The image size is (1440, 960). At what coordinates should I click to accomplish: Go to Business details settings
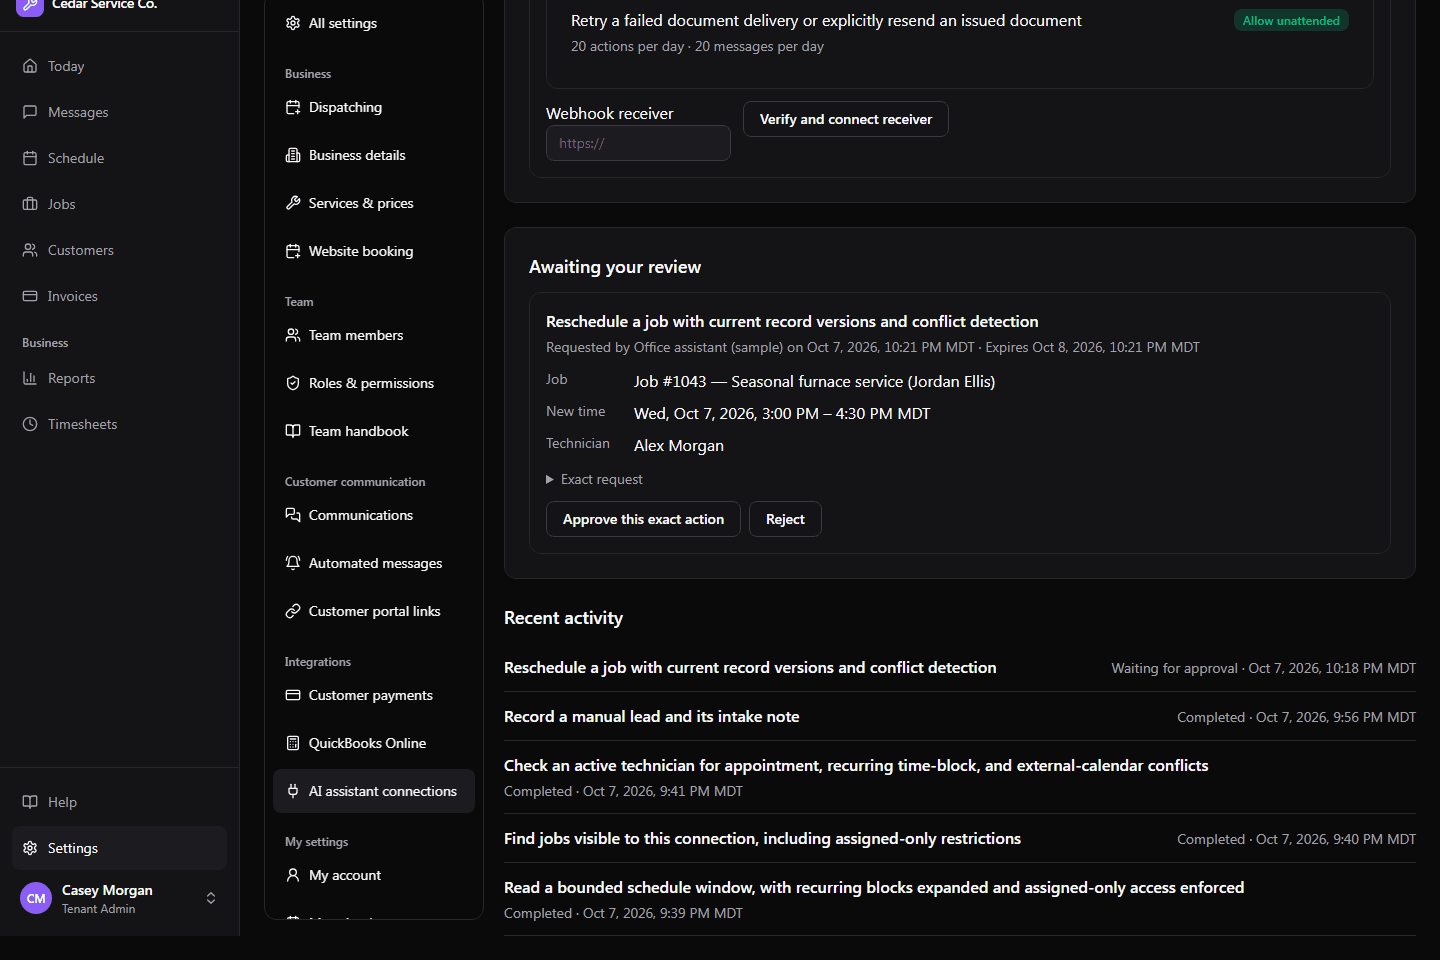[374, 155]
